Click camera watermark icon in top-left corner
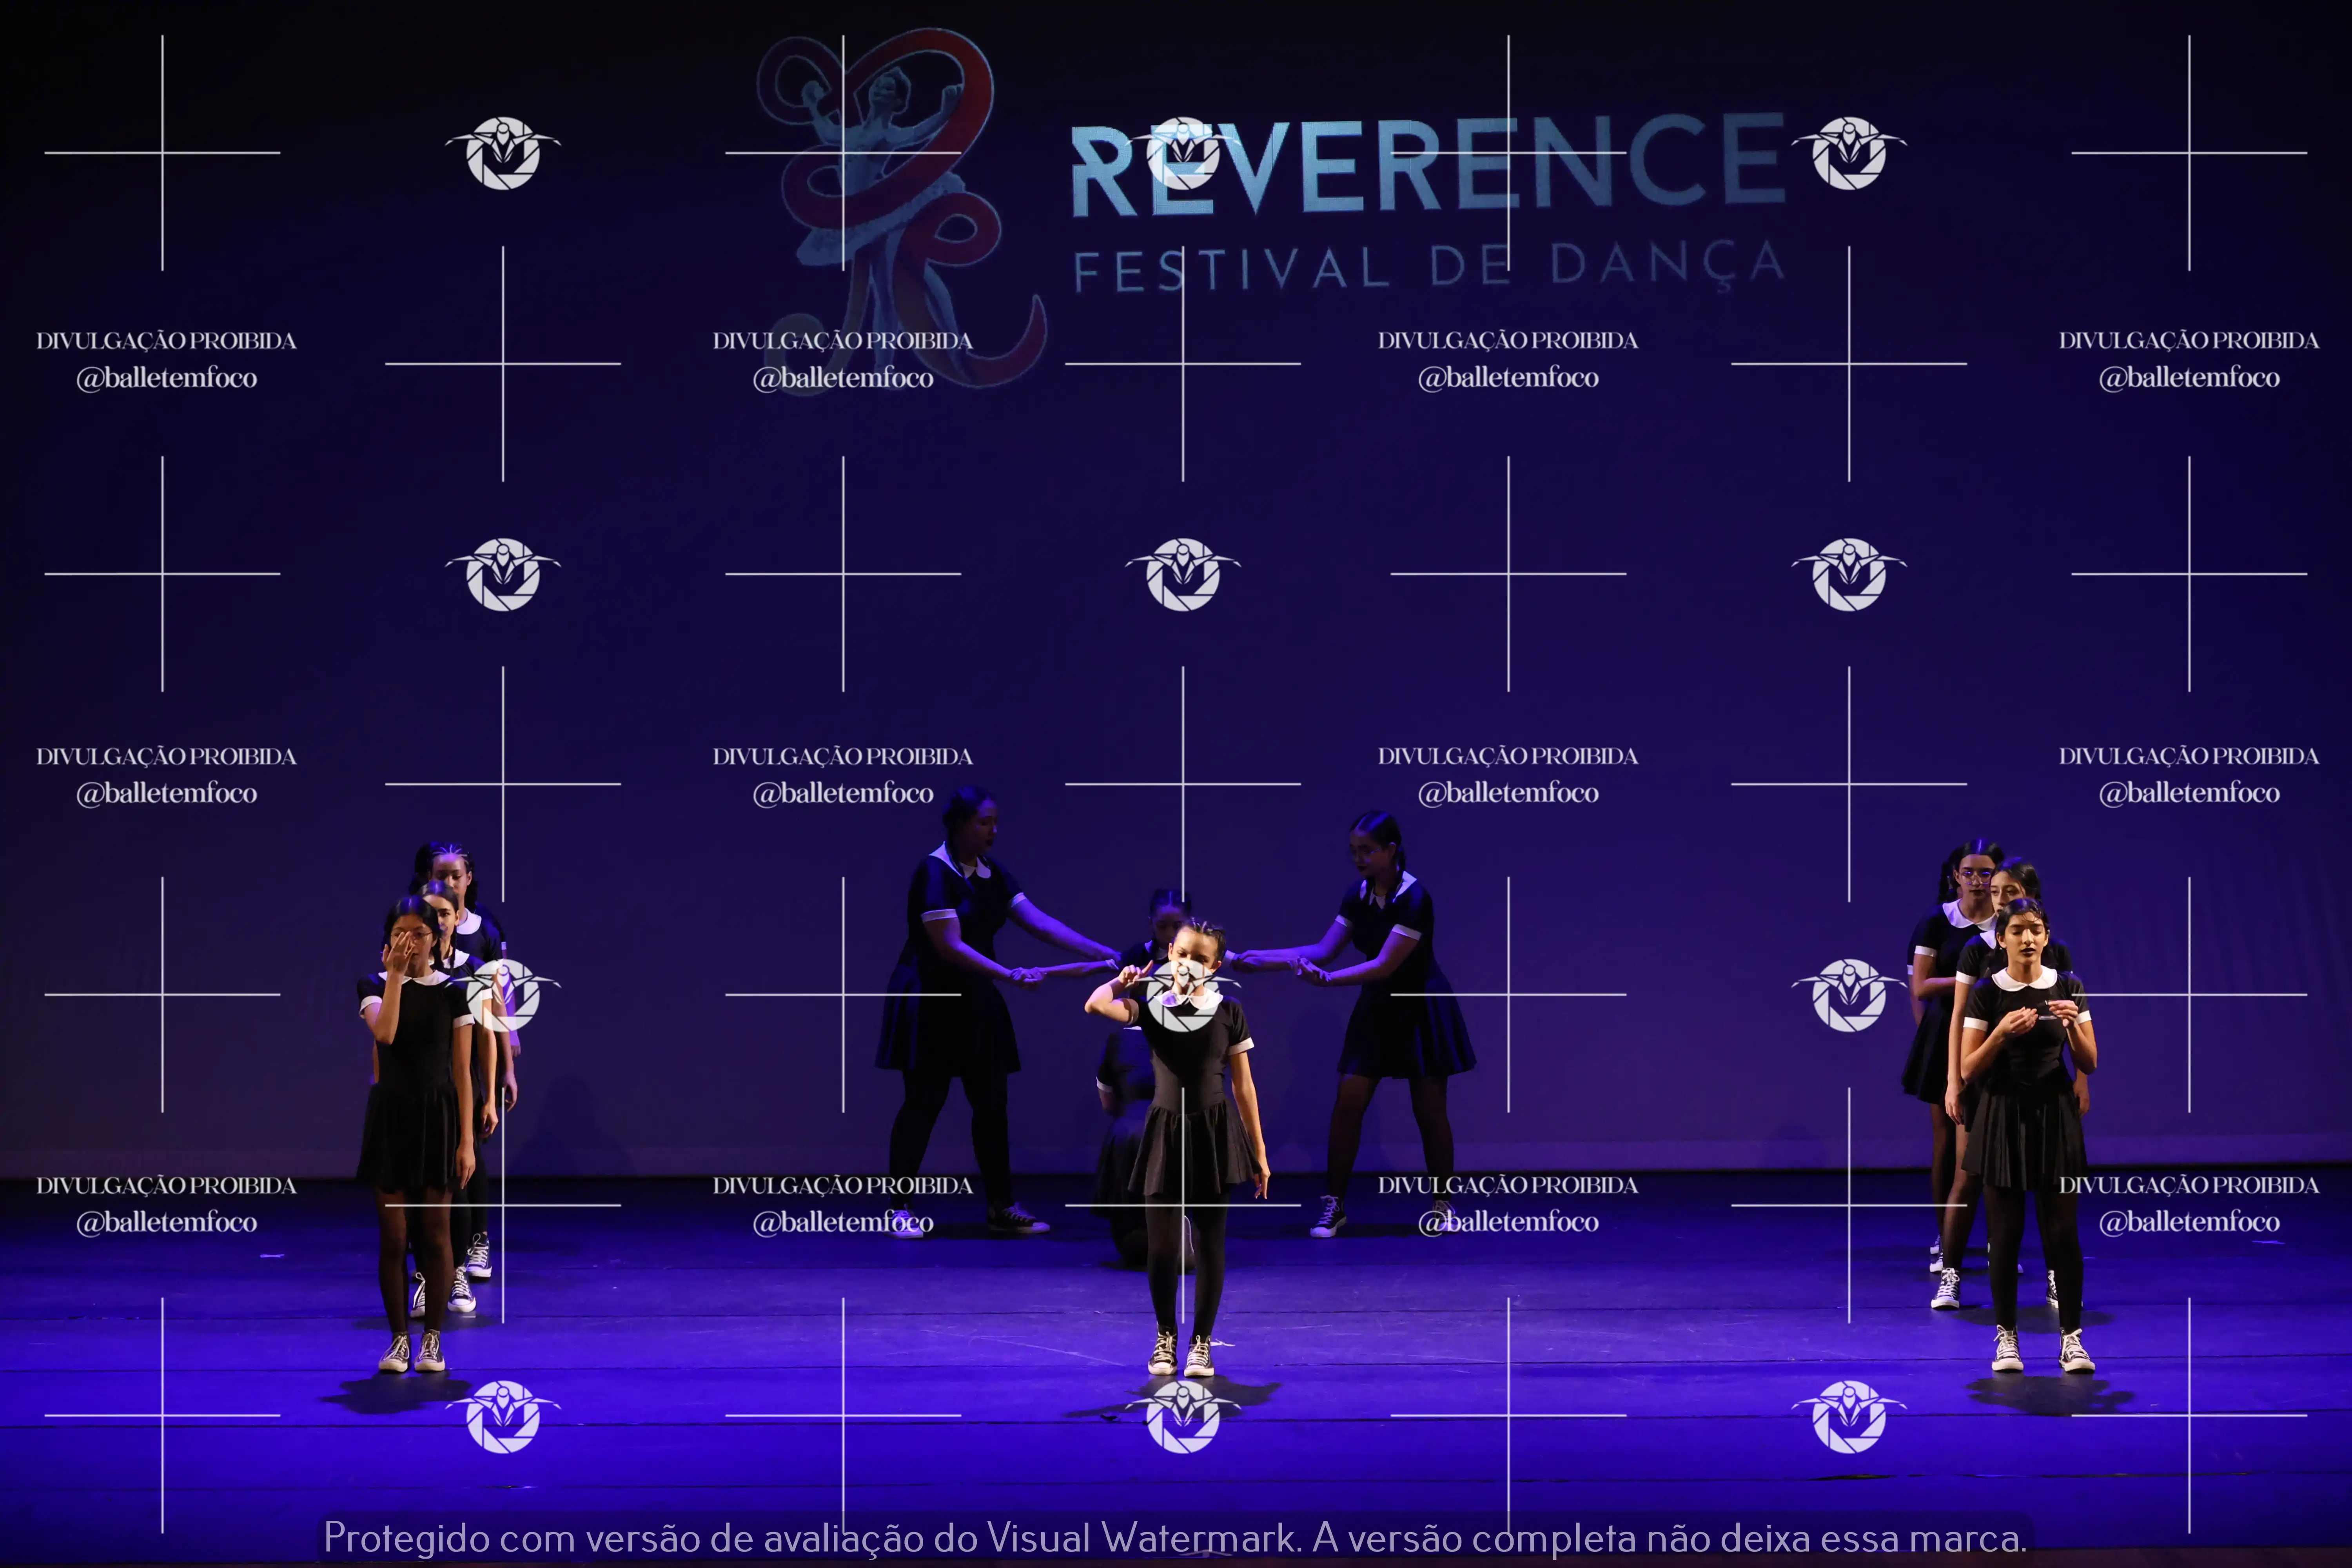 [503, 153]
